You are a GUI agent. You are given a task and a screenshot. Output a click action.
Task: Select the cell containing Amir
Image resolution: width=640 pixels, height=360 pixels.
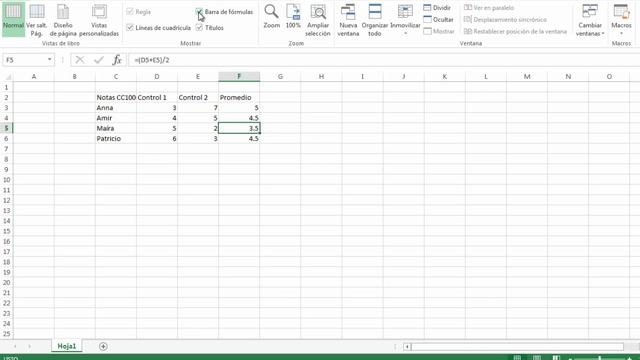[116, 118]
